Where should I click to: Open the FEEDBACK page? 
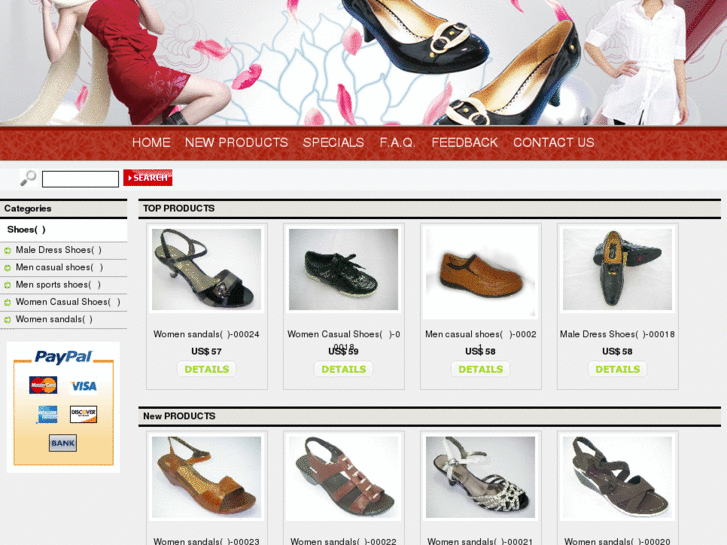point(465,142)
